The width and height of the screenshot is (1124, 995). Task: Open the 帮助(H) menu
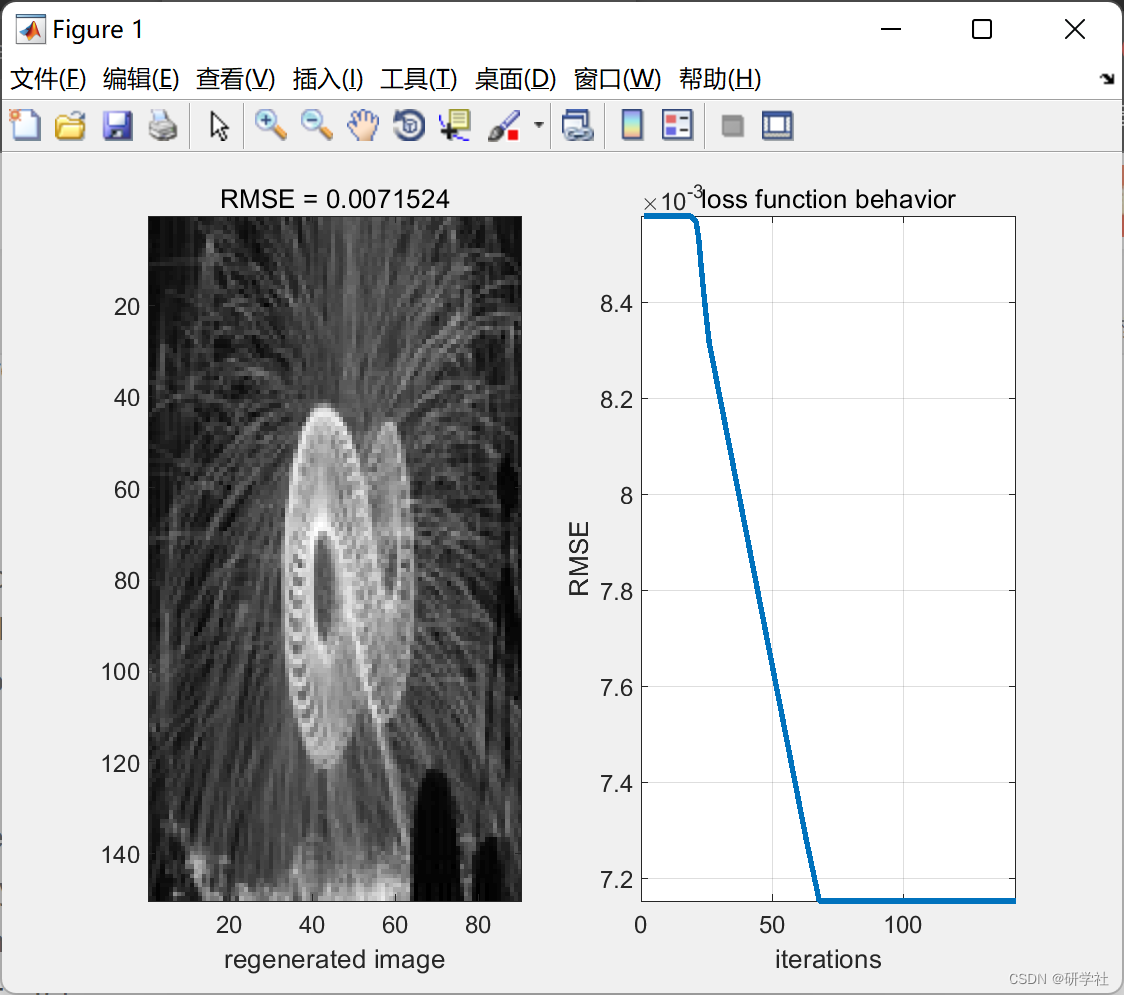tap(720, 79)
